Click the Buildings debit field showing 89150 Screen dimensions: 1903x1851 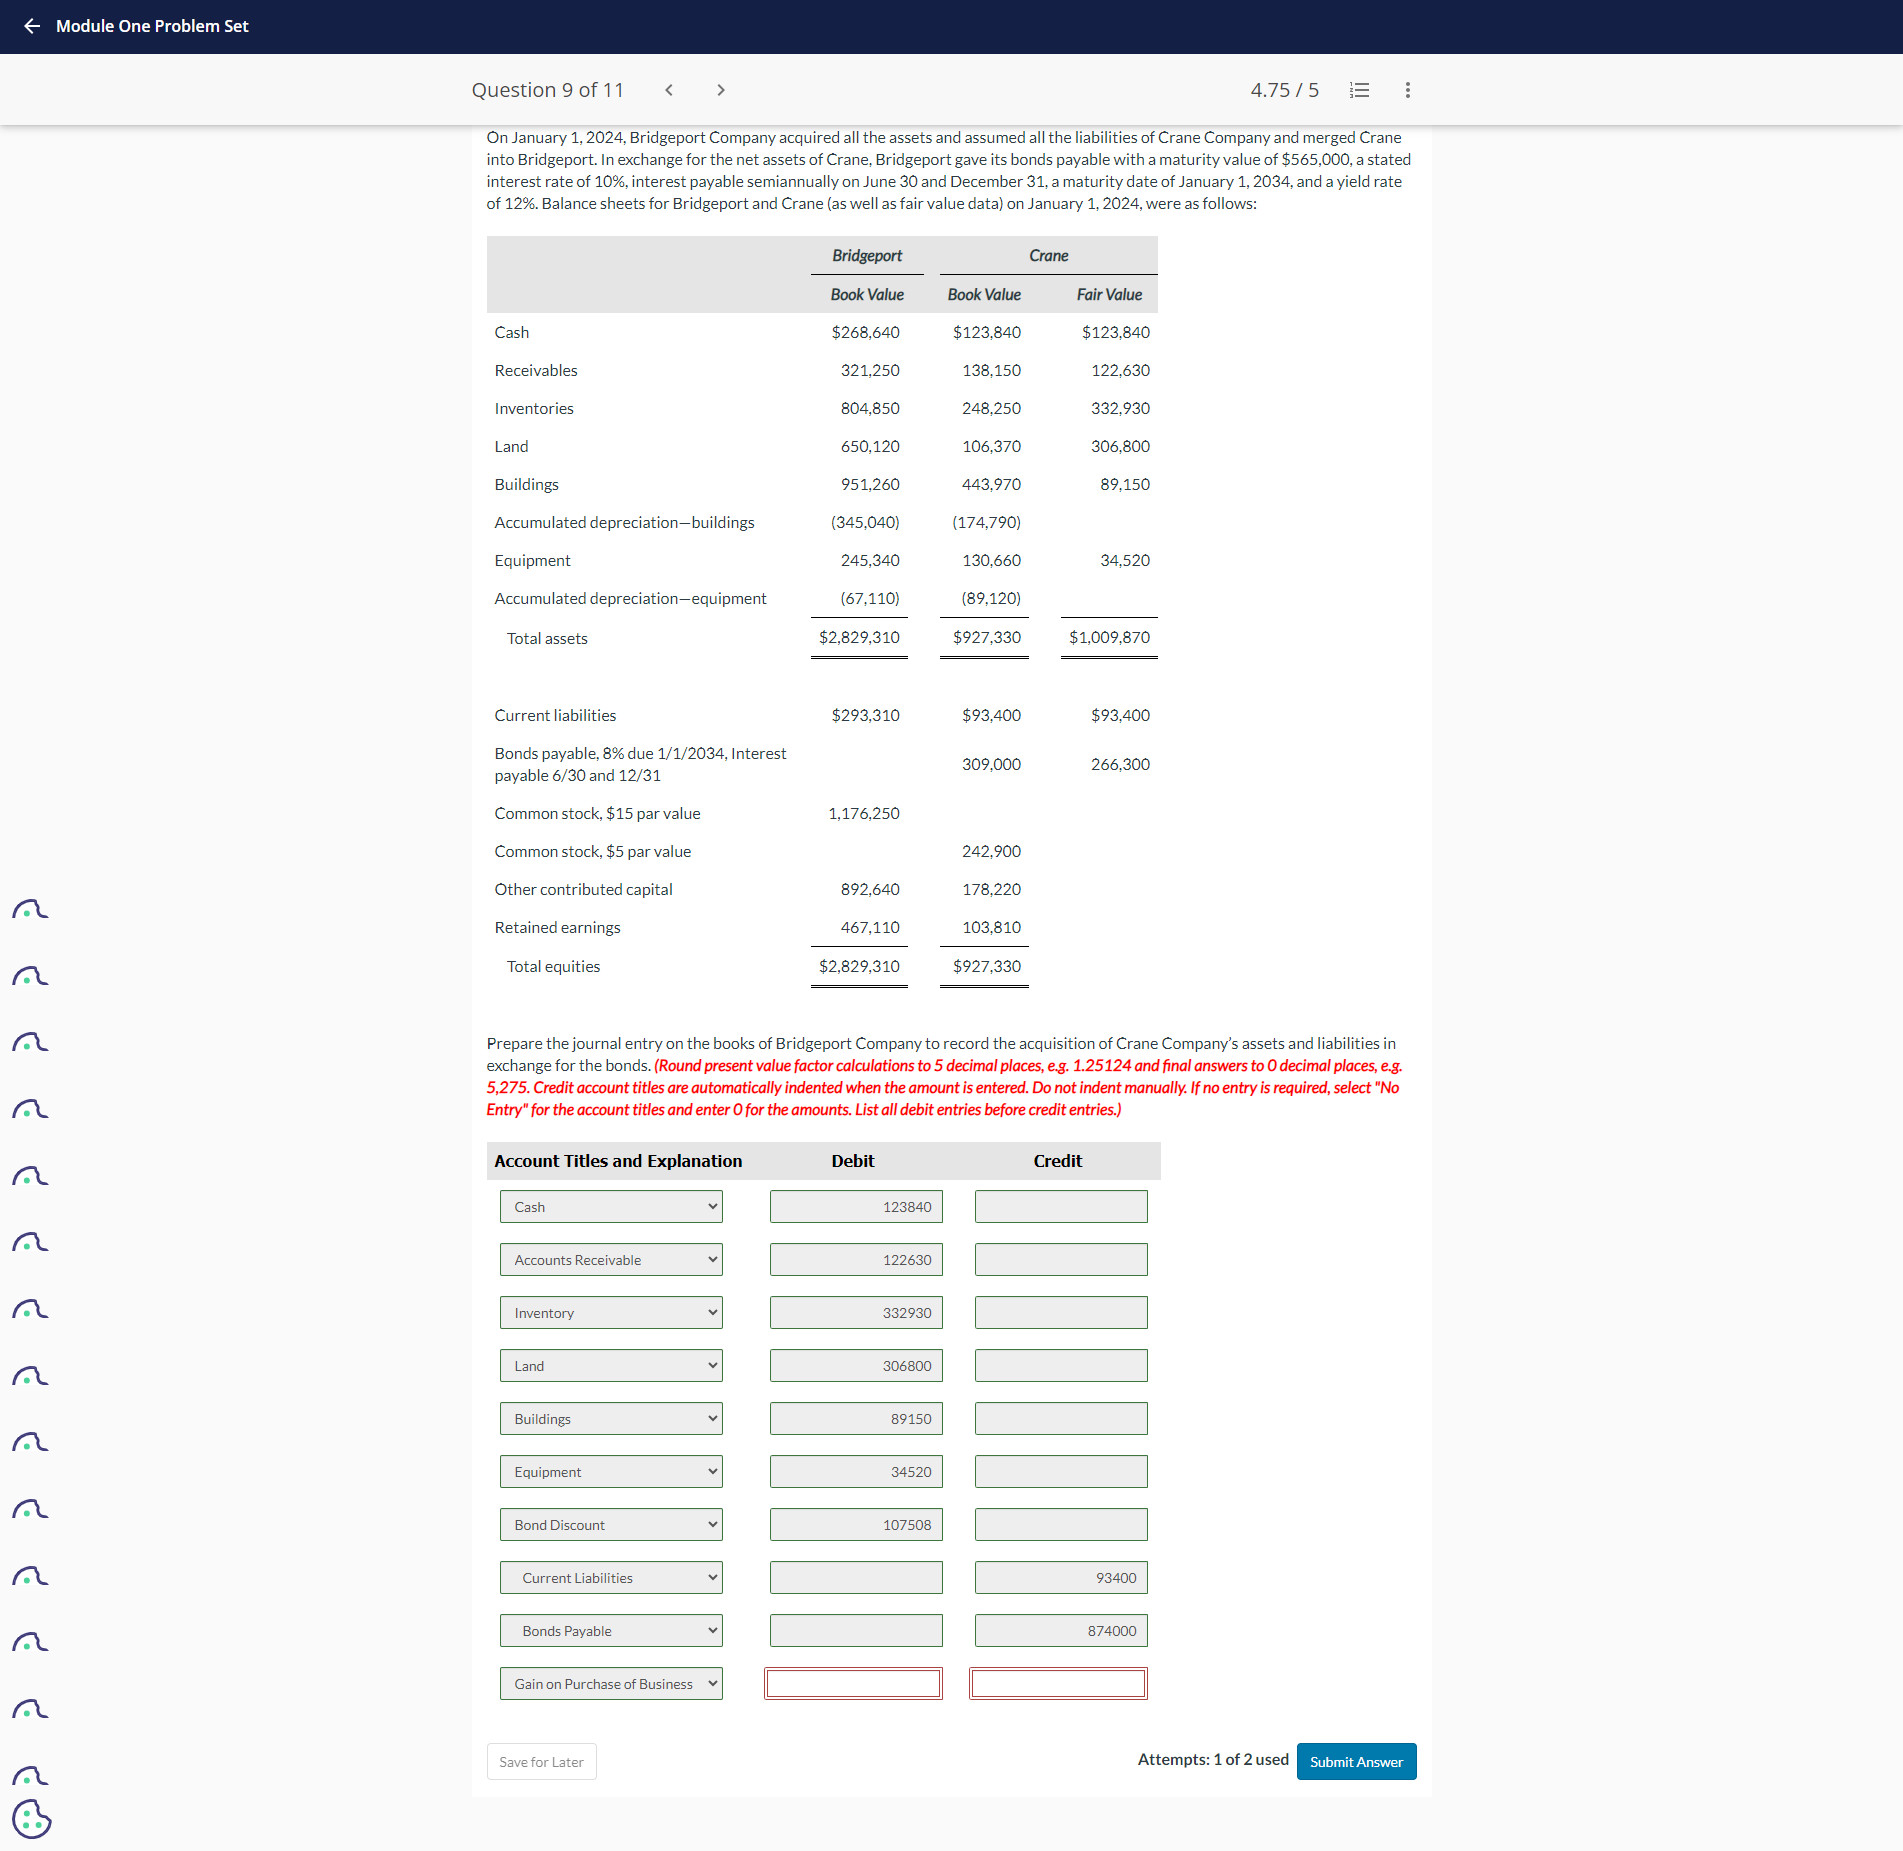tap(856, 1419)
